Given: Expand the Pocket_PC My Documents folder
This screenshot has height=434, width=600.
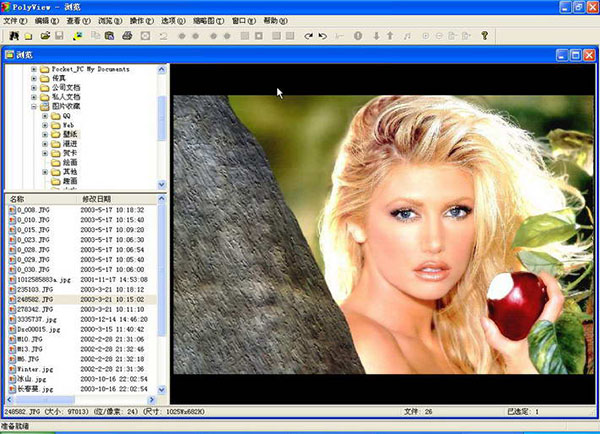Looking at the screenshot, I should tap(34, 69).
